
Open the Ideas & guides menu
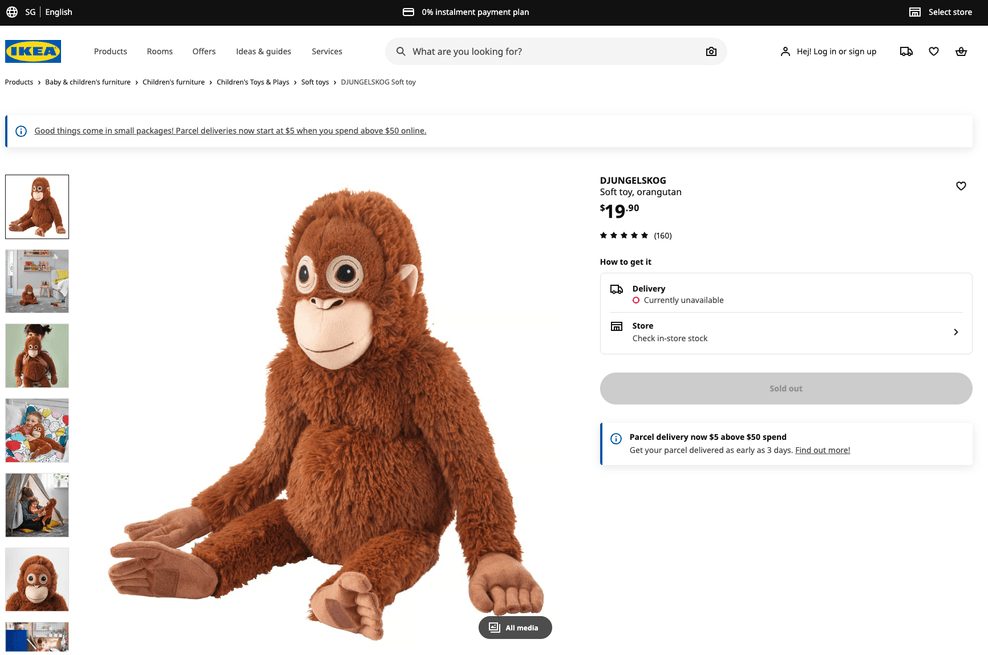point(263,51)
